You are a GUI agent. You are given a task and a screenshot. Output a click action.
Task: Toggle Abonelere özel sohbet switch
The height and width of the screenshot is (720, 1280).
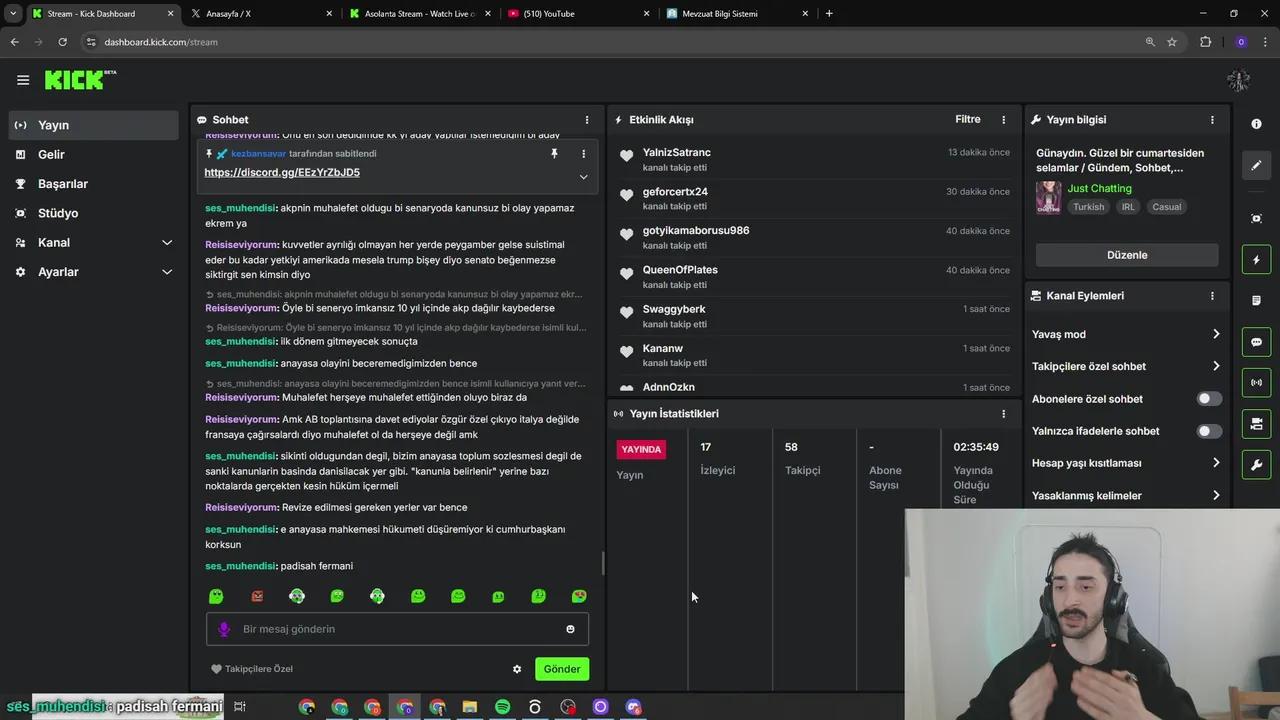click(x=1209, y=399)
